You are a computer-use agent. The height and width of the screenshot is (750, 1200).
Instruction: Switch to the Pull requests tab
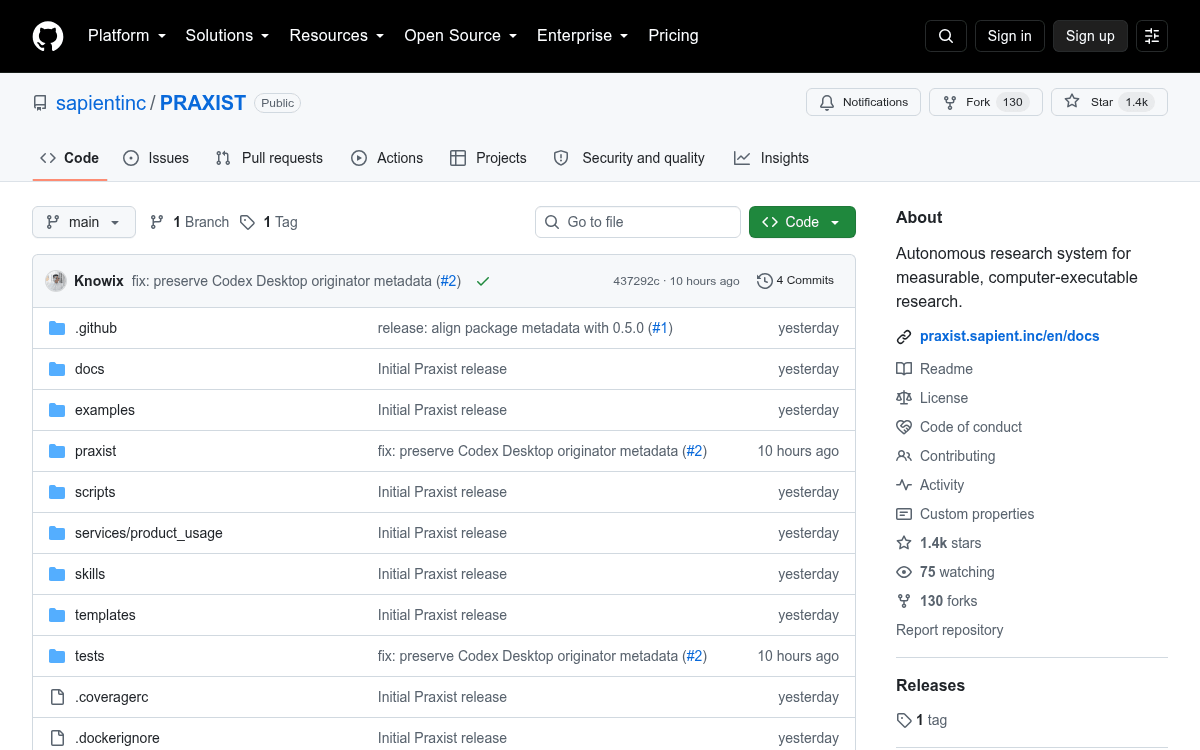[x=269, y=158]
